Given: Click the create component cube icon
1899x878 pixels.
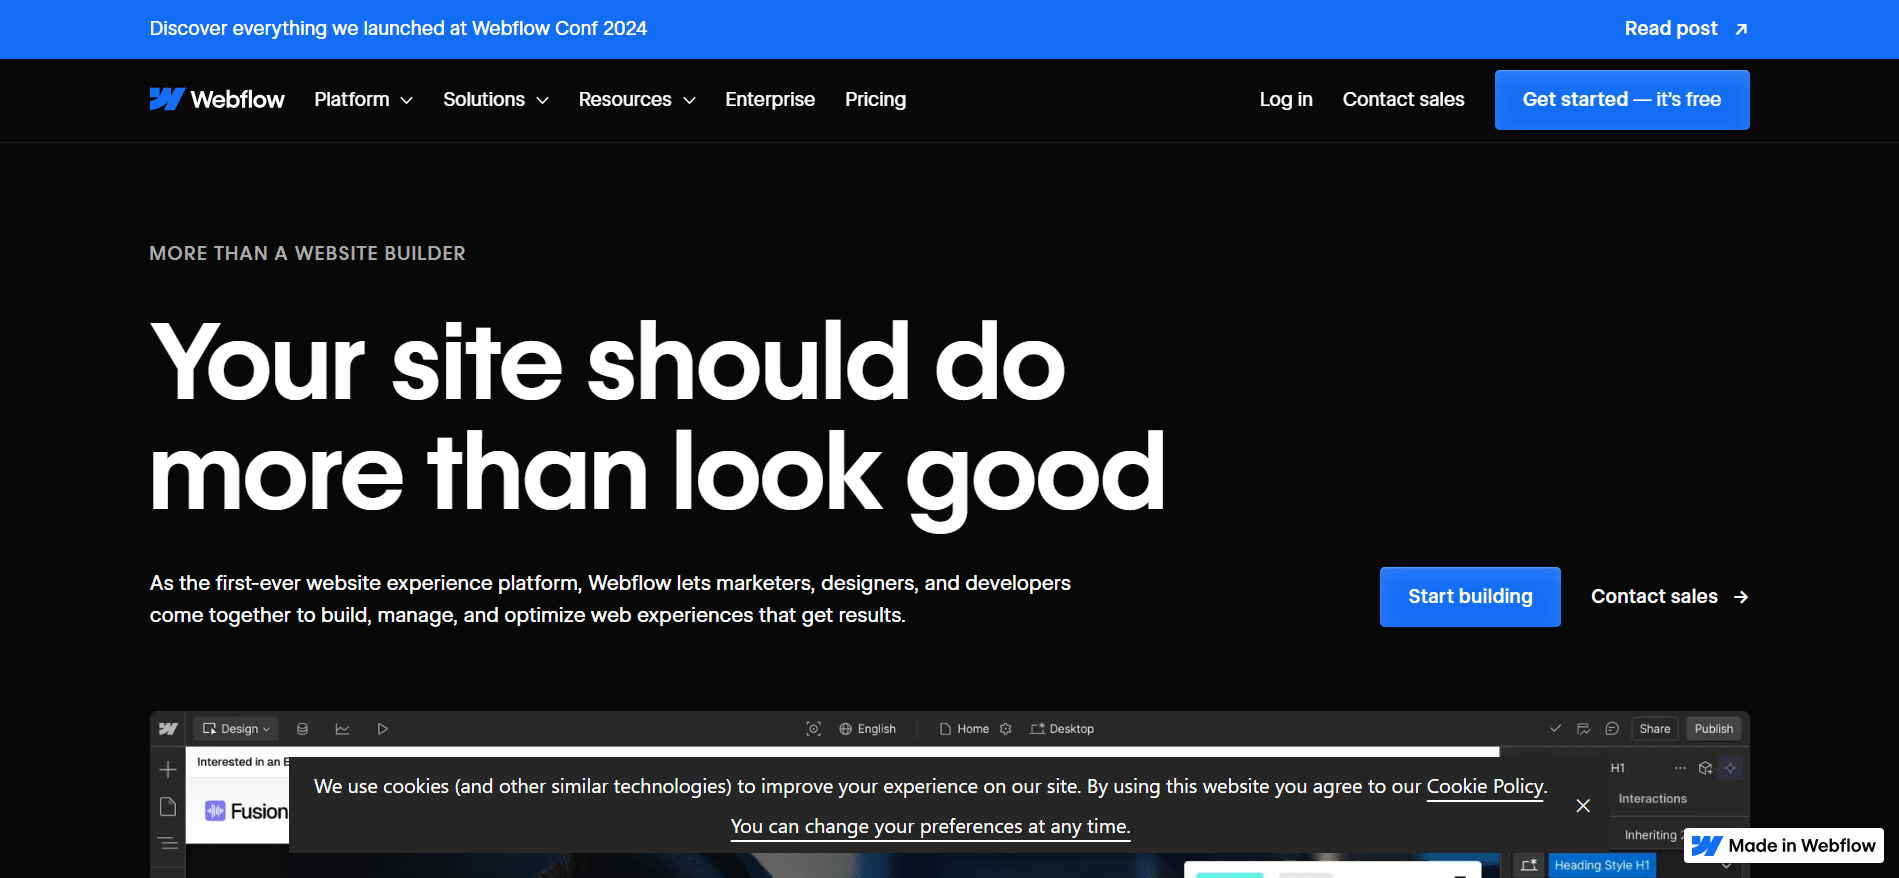Looking at the screenshot, I should tap(1706, 768).
